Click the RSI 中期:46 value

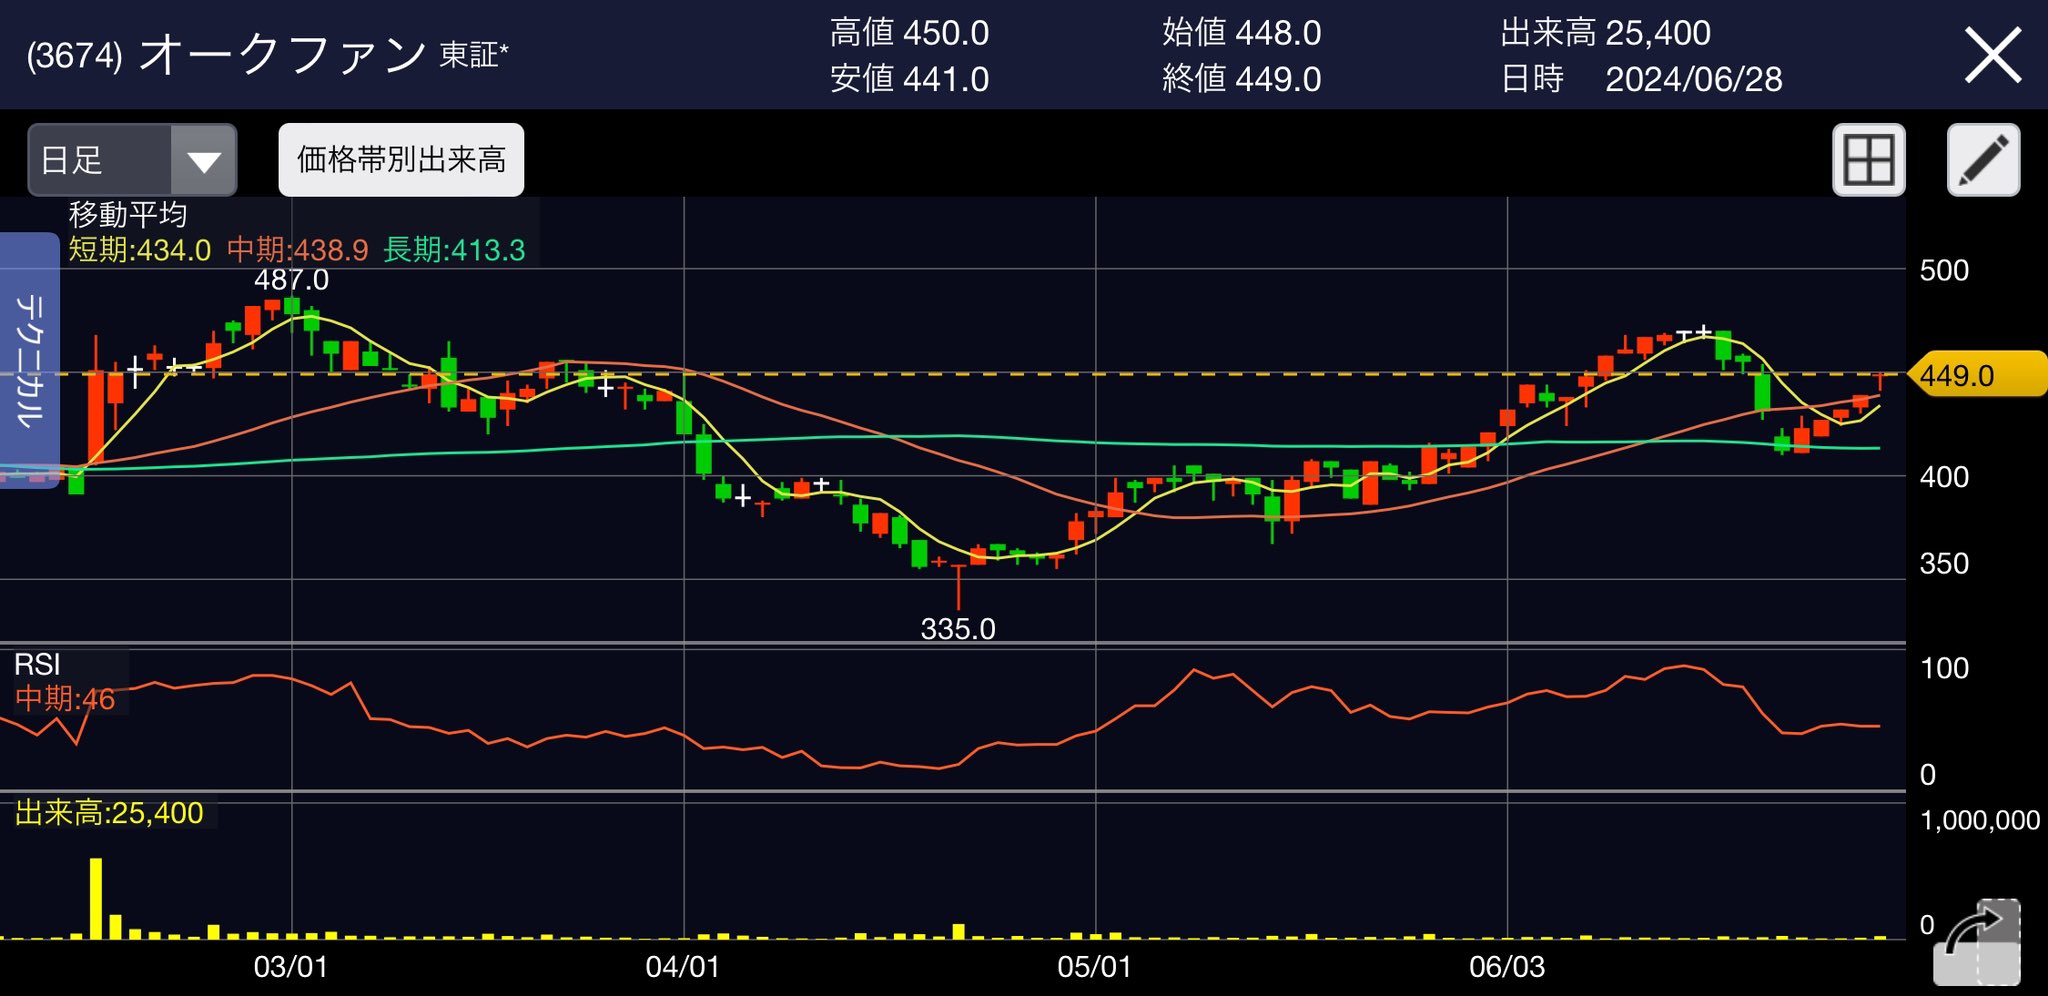click(65, 699)
